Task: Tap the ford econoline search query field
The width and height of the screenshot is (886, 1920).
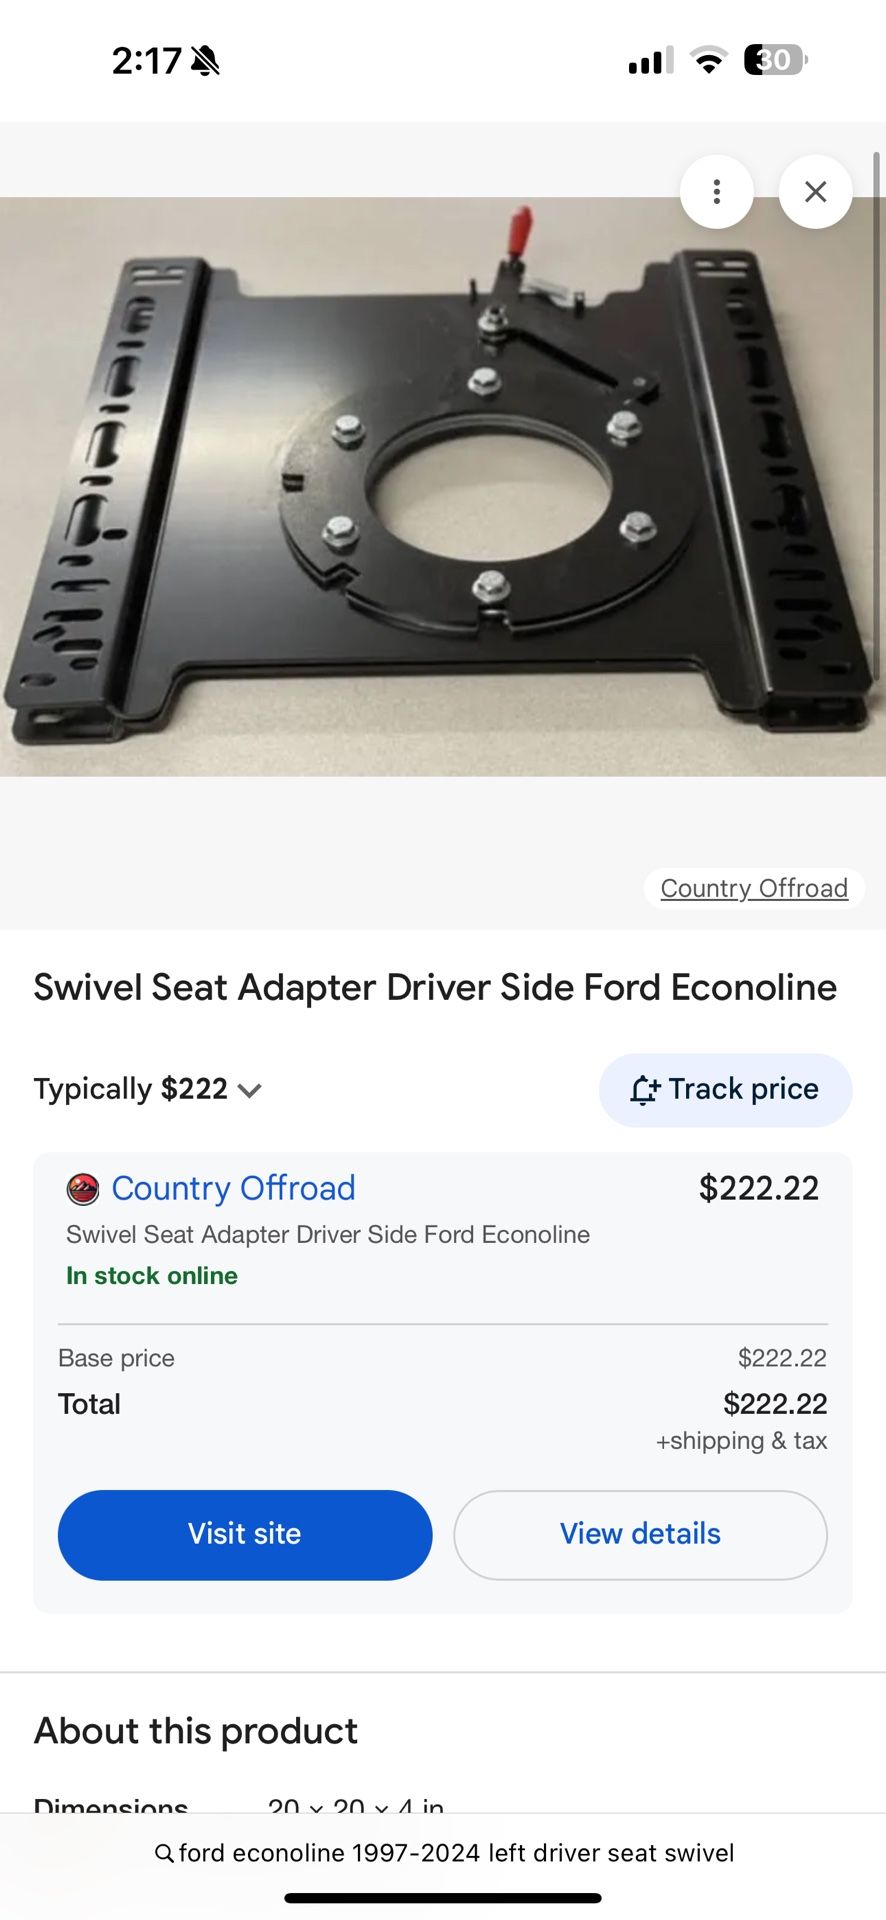Action: (456, 1853)
